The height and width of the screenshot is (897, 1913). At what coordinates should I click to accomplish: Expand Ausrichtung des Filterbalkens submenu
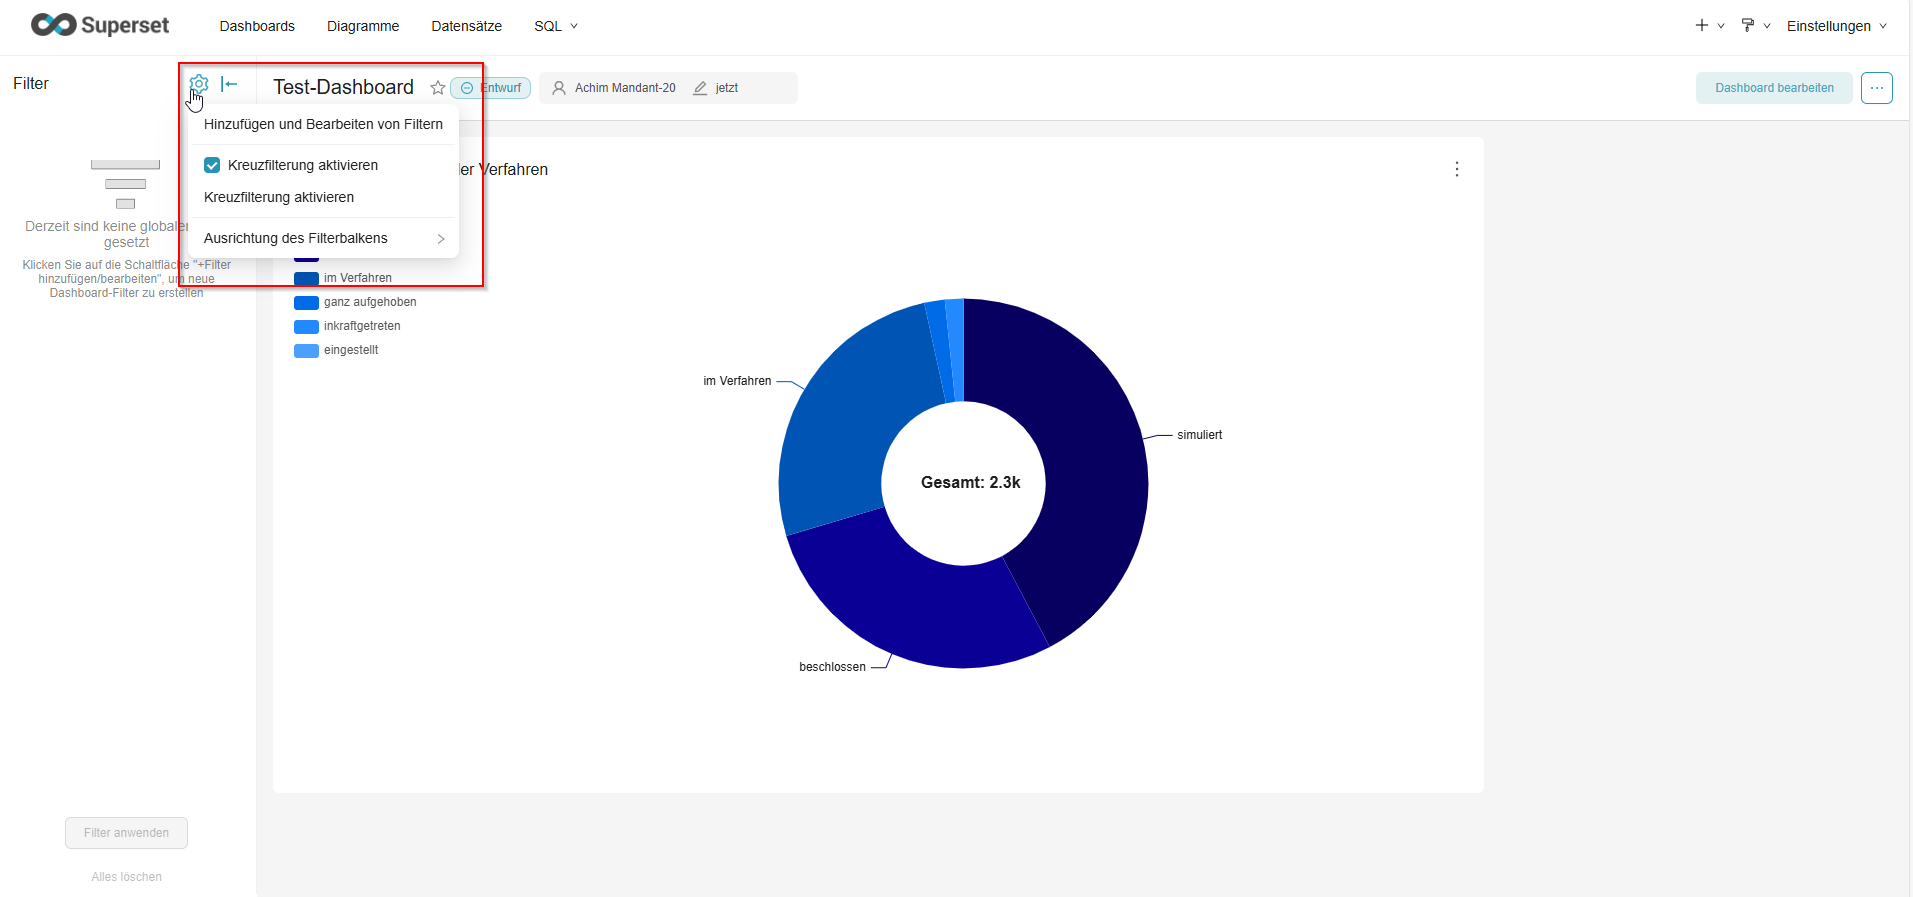(x=323, y=238)
